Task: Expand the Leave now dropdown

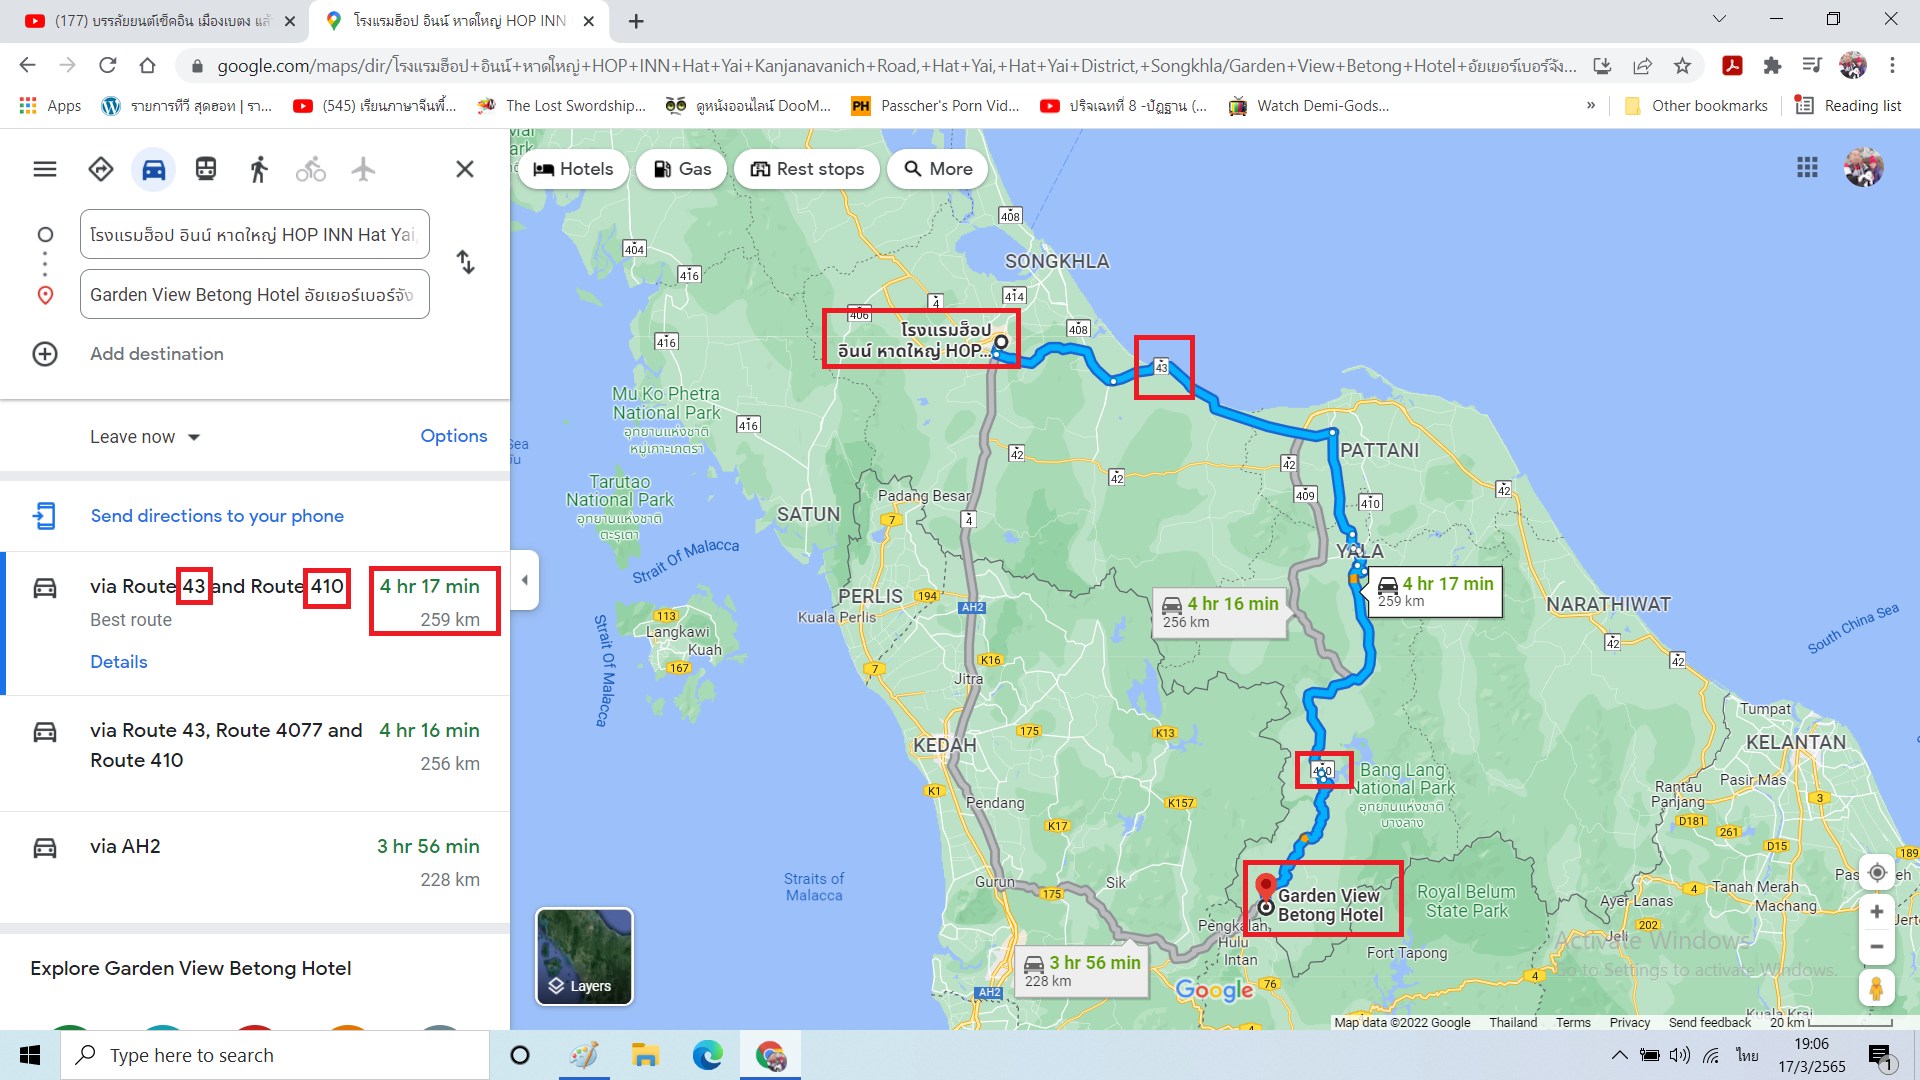Action: click(x=145, y=437)
